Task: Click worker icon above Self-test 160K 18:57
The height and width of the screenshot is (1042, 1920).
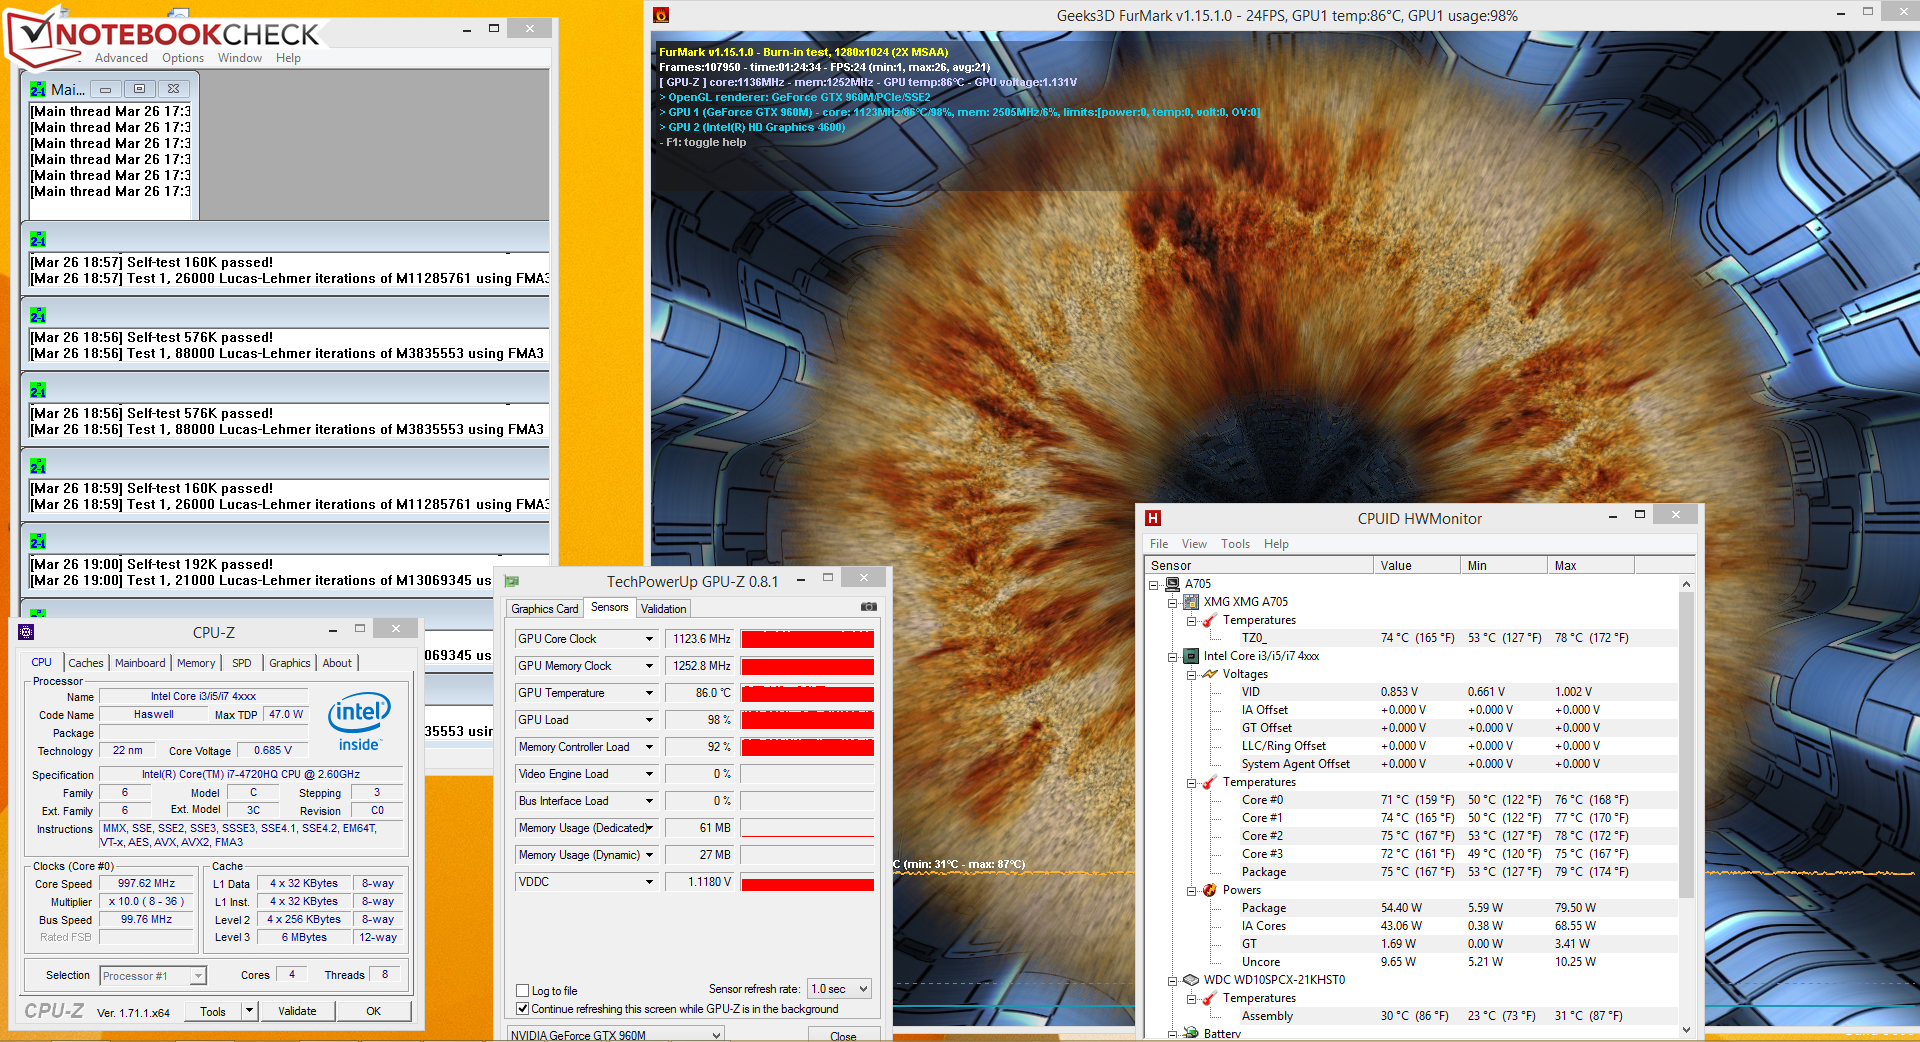Action: tap(38, 239)
